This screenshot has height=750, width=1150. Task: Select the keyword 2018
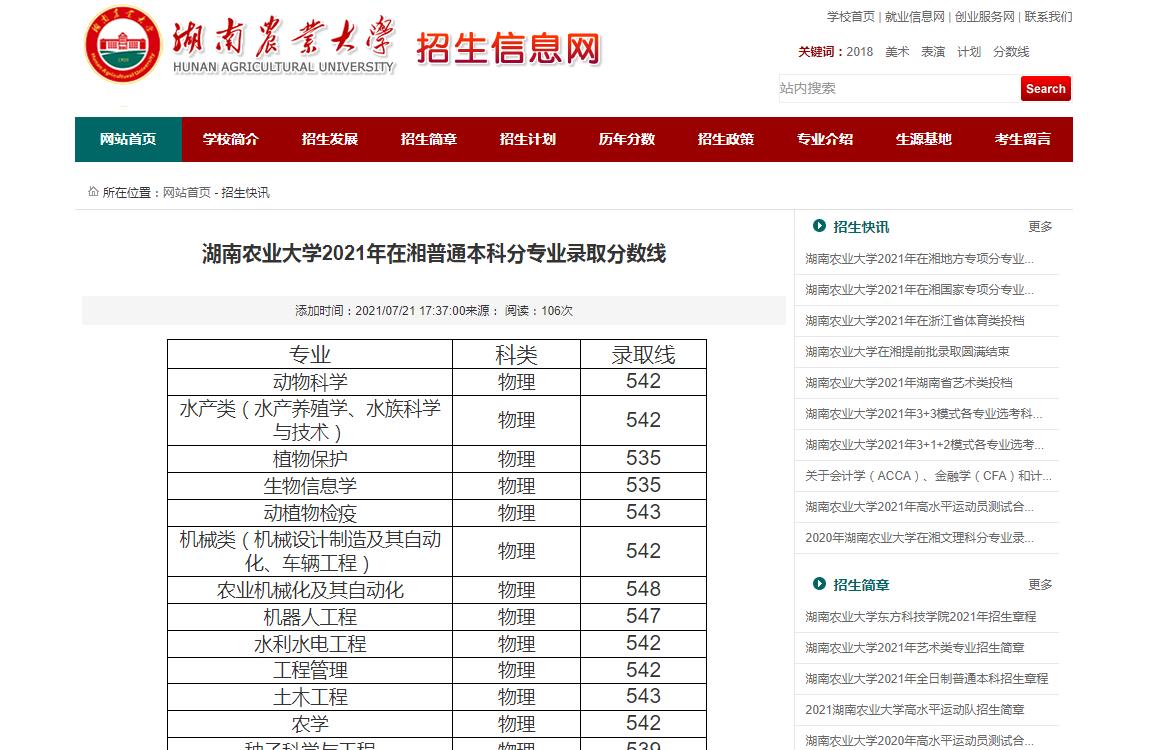tap(860, 52)
